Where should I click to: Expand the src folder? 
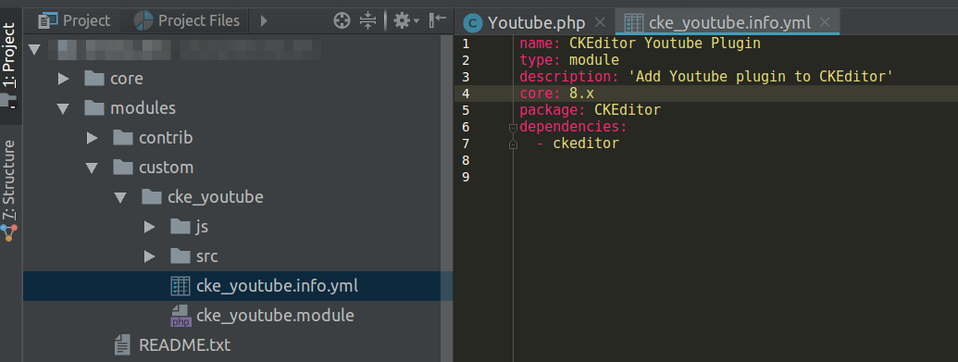point(149,256)
